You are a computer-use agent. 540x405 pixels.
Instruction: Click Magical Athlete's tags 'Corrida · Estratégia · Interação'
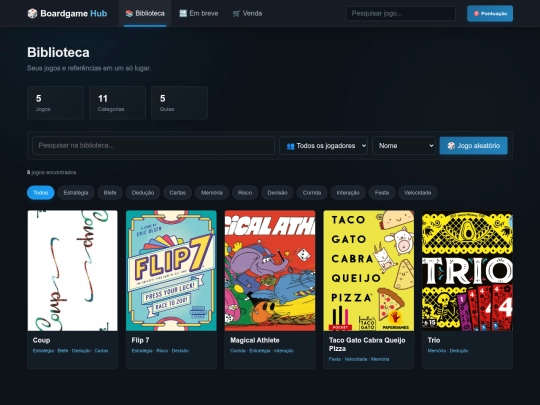click(262, 351)
